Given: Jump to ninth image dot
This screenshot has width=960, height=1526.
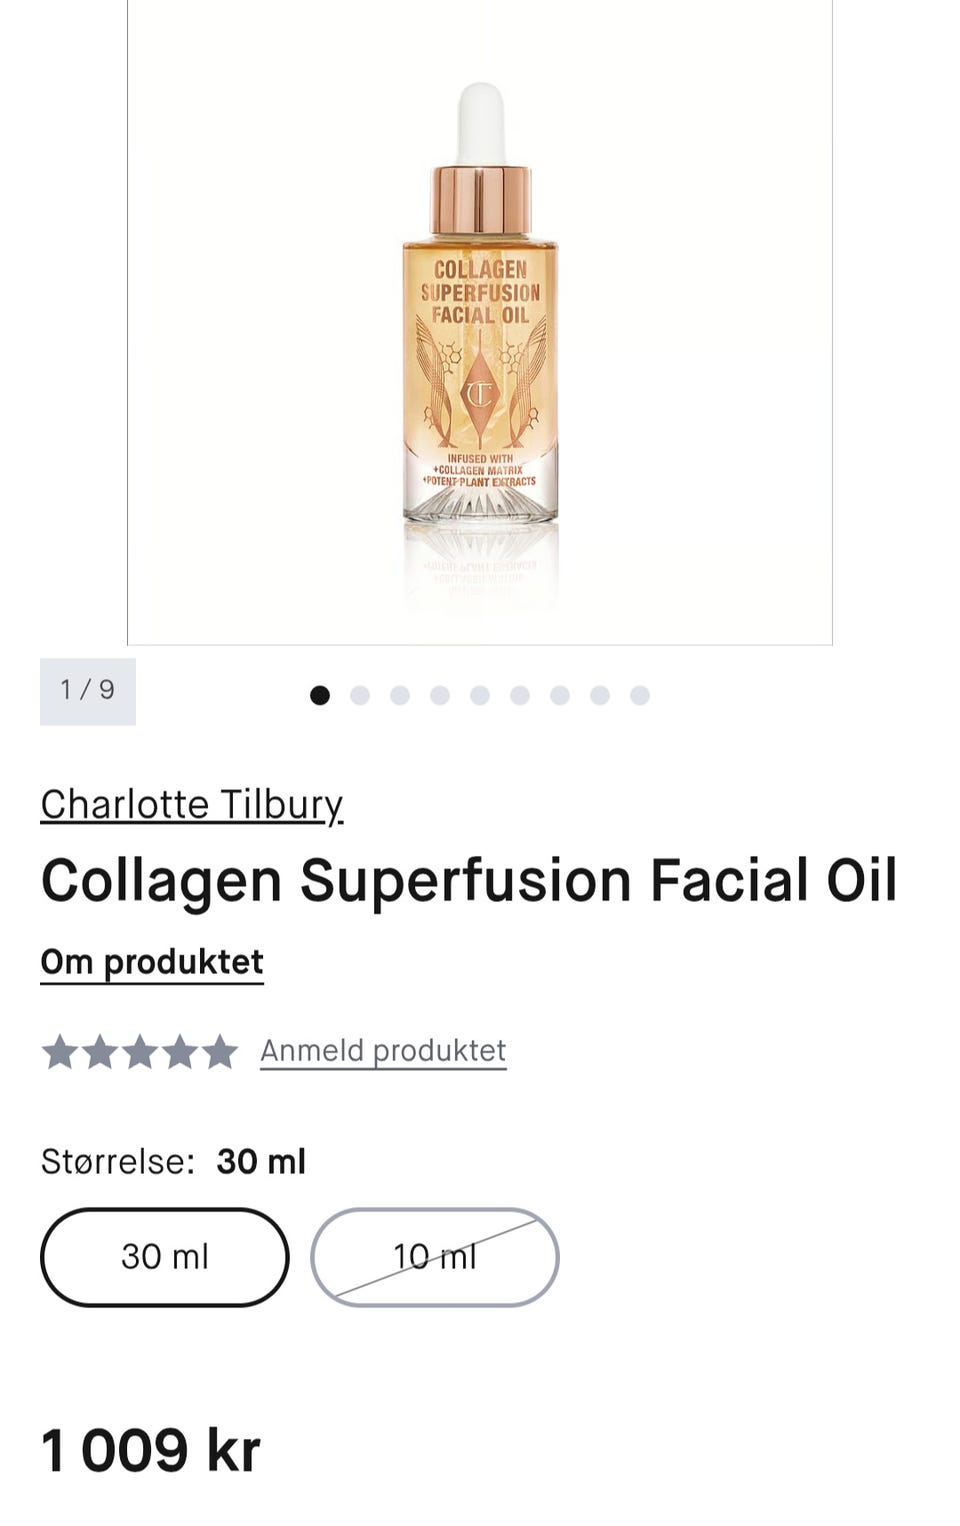Looking at the screenshot, I should (640, 695).
